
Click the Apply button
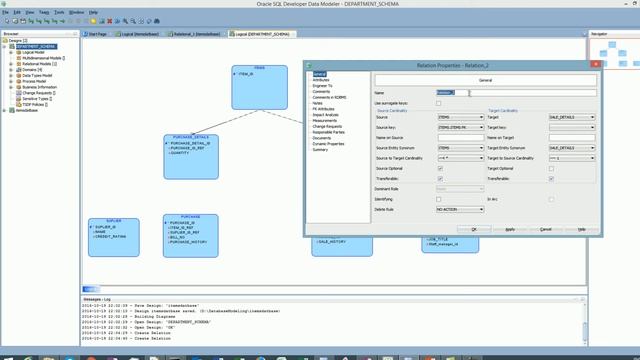tap(510, 229)
